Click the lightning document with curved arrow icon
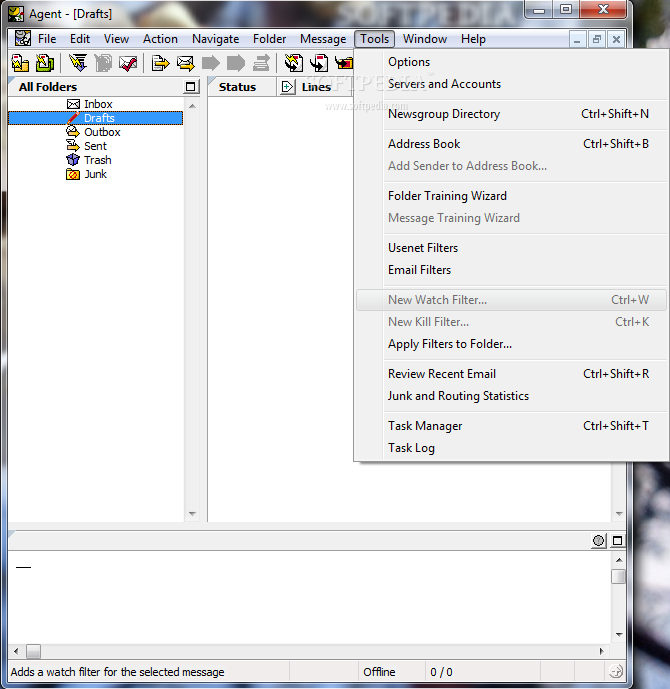The image size is (670, 689). (x=293, y=63)
